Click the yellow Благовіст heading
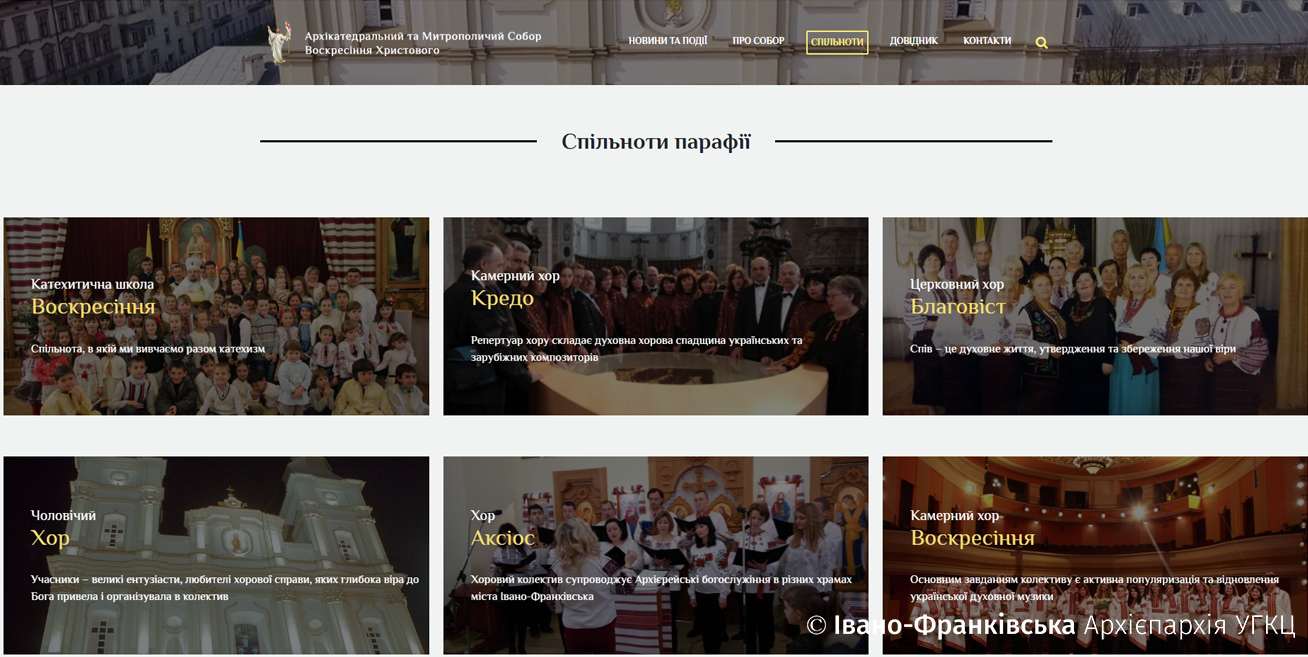This screenshot has height=657, width=1308. [x=957, y=307]
